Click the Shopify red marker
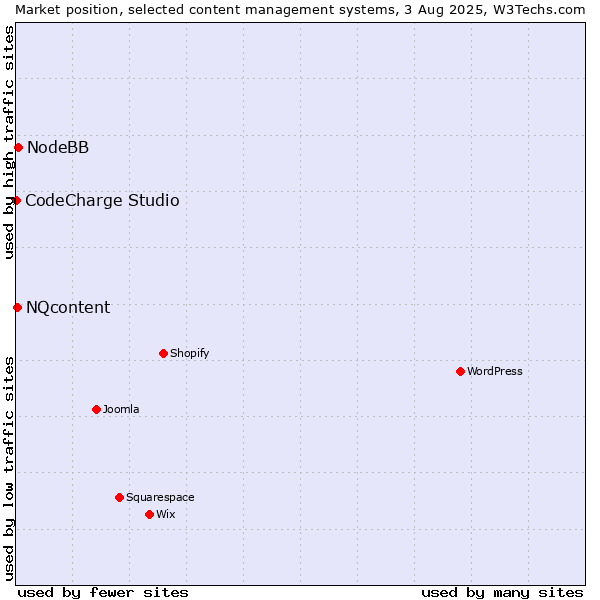 163,354
